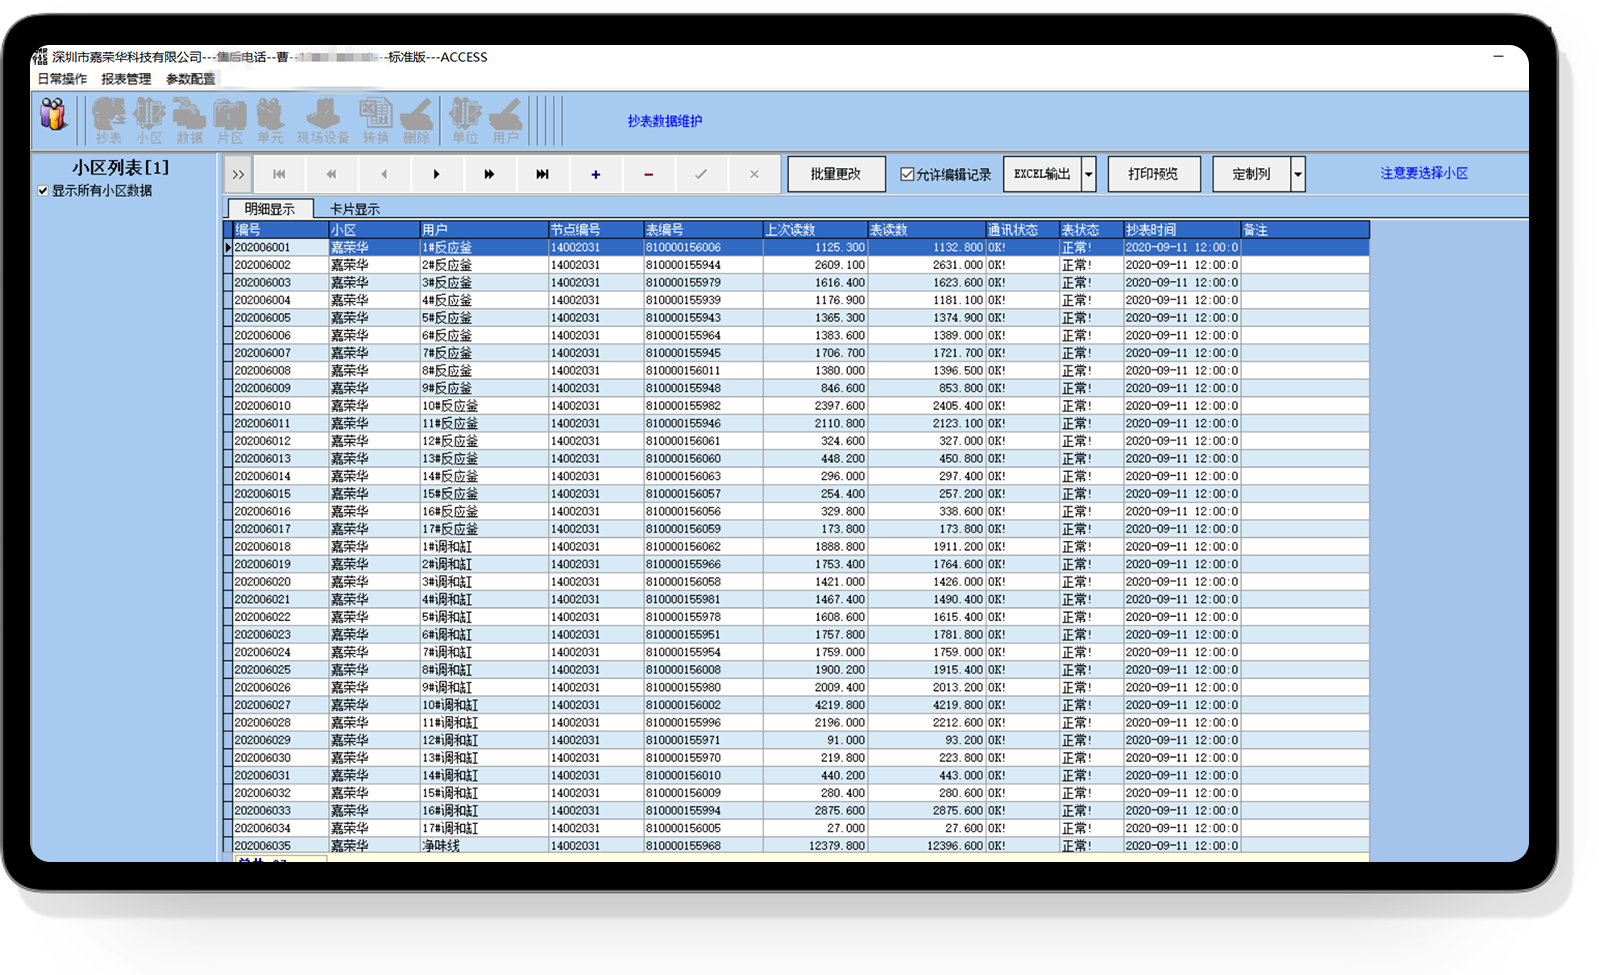Screen dimensions: 1599x975
Task: Switch to the 明细显示 tab
Action: click(270, 209)
